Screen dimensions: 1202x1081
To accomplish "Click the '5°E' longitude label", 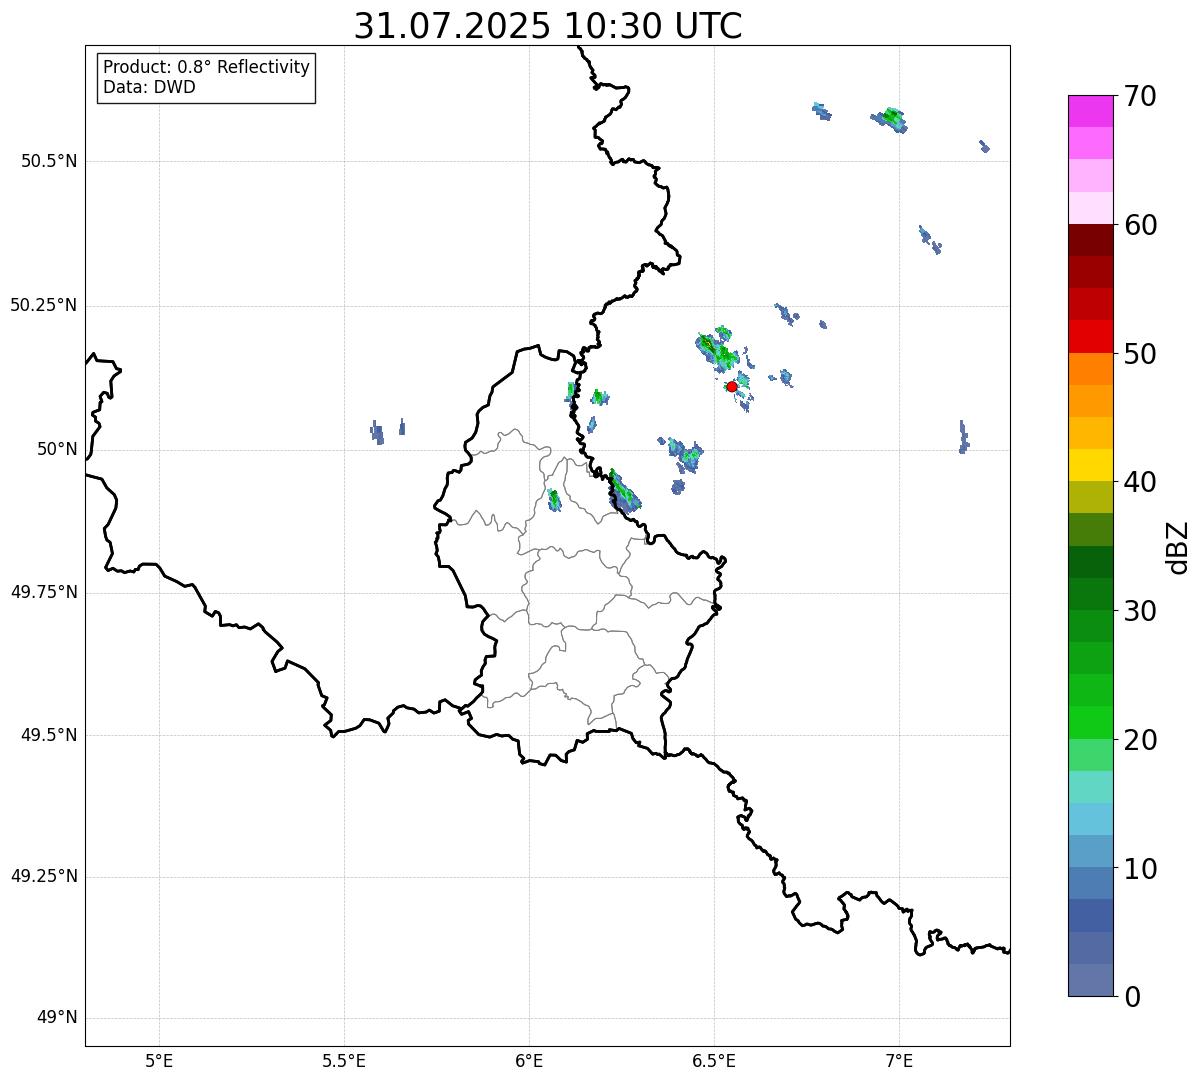I will pyautogui.click(x=159, y=1060).
